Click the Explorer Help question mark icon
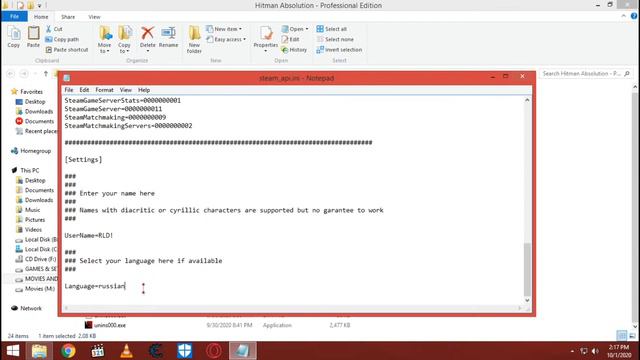Screen dimensions: 640x360 pyautogui.click(x=633, y=16)
